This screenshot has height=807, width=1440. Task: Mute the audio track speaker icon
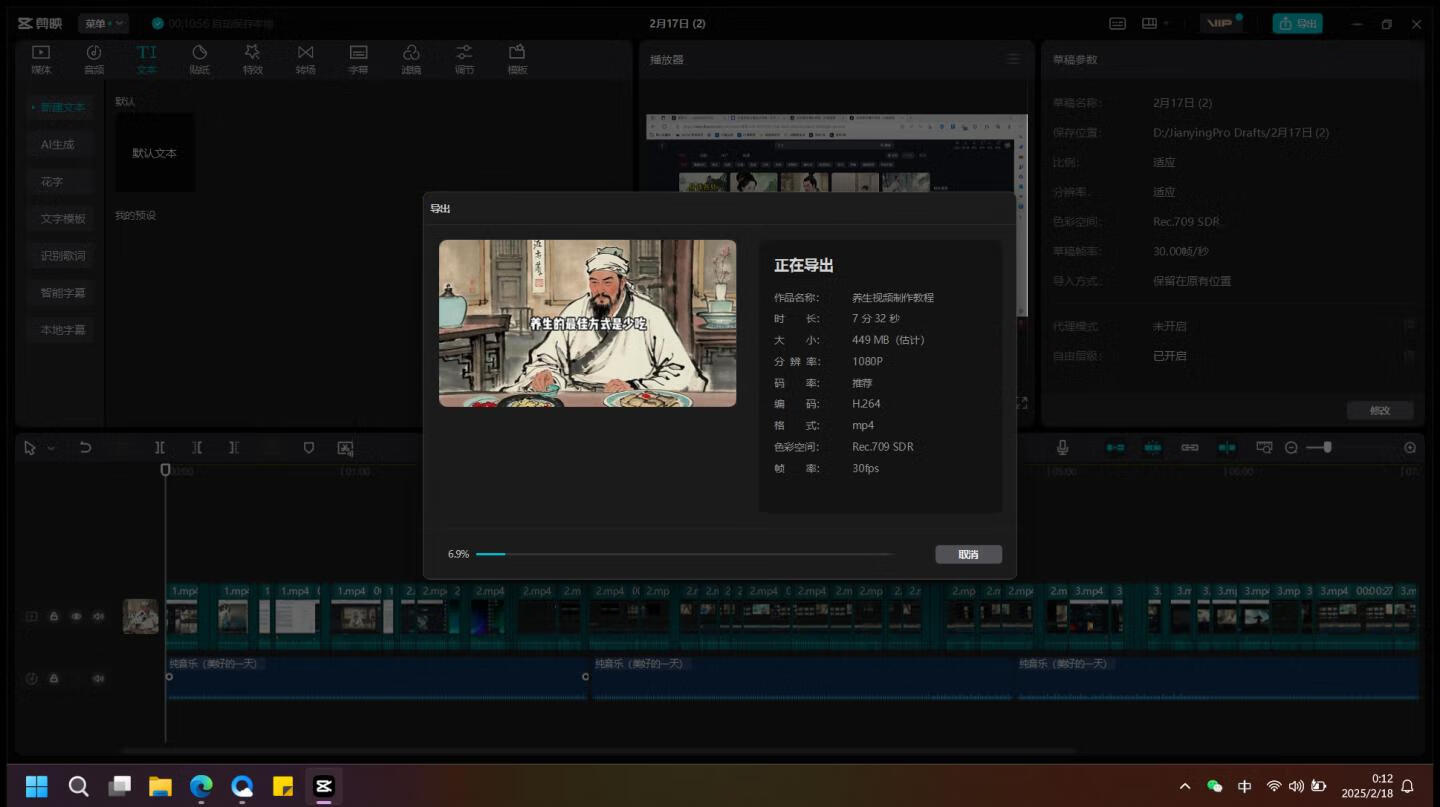point(98,679)
